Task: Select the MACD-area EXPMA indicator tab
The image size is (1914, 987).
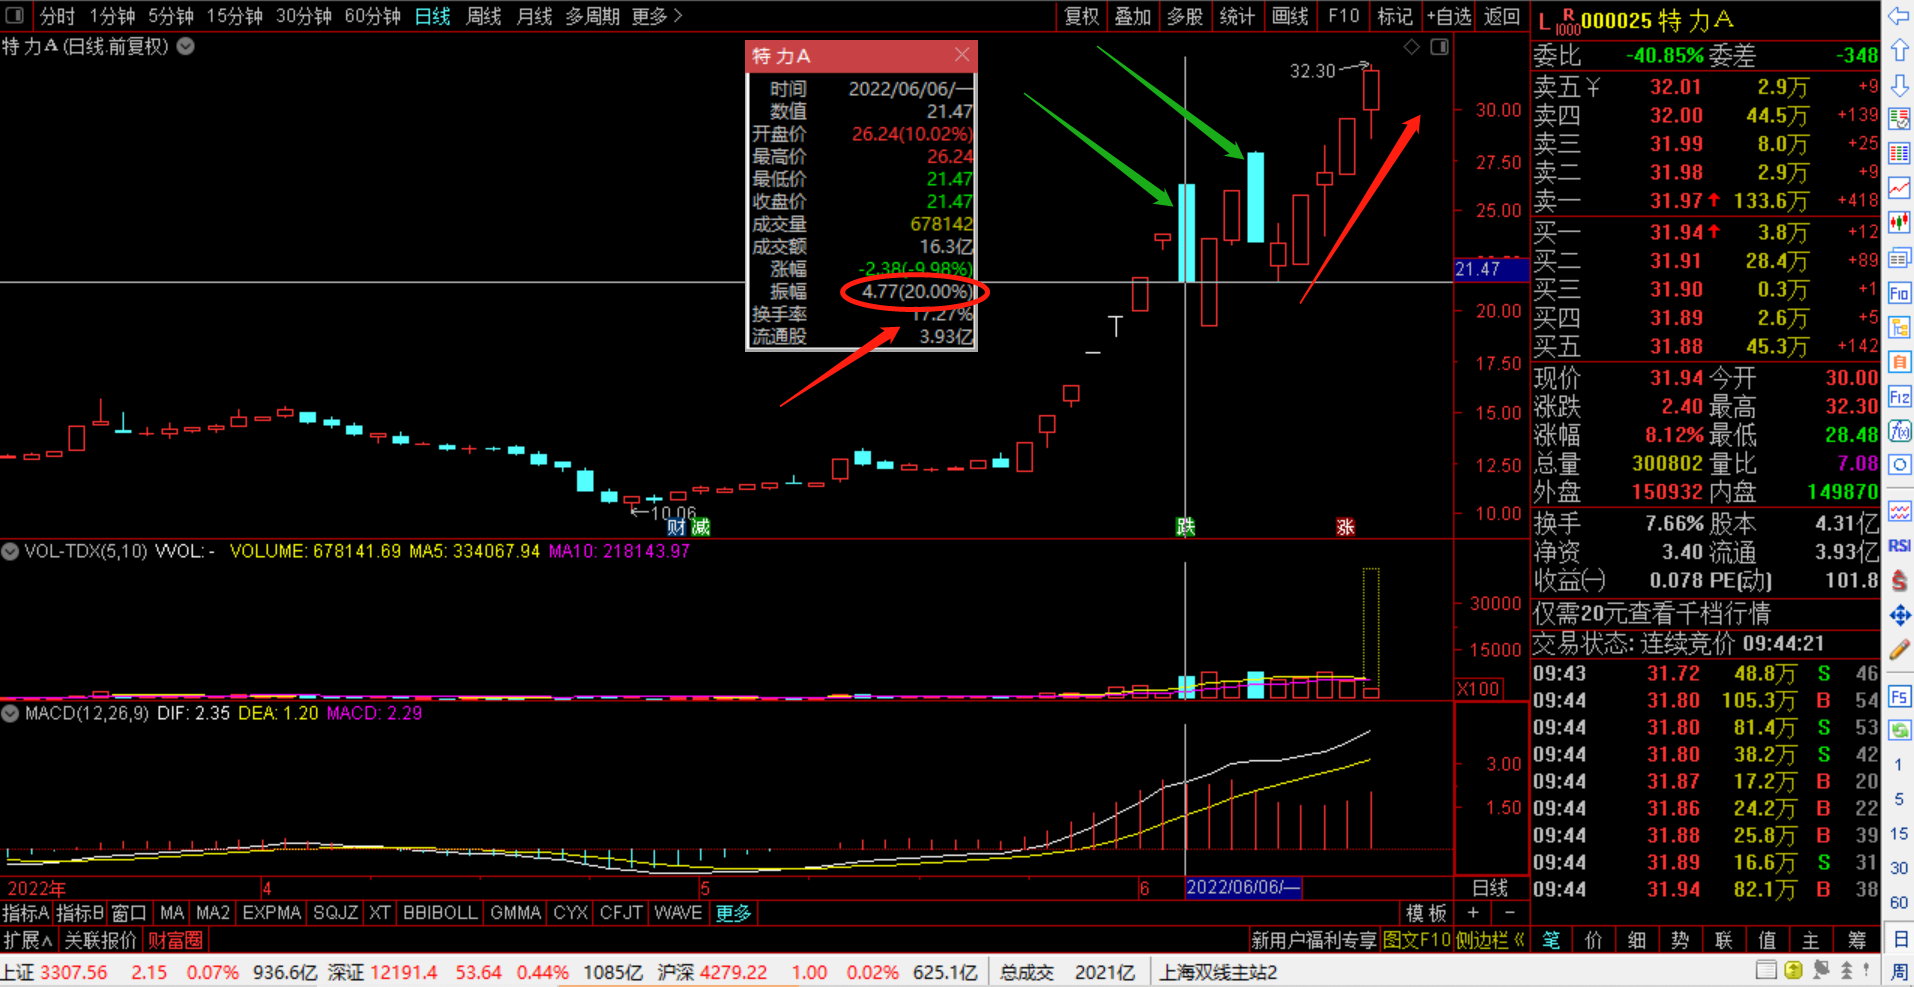Action: [x=271, y=913]
